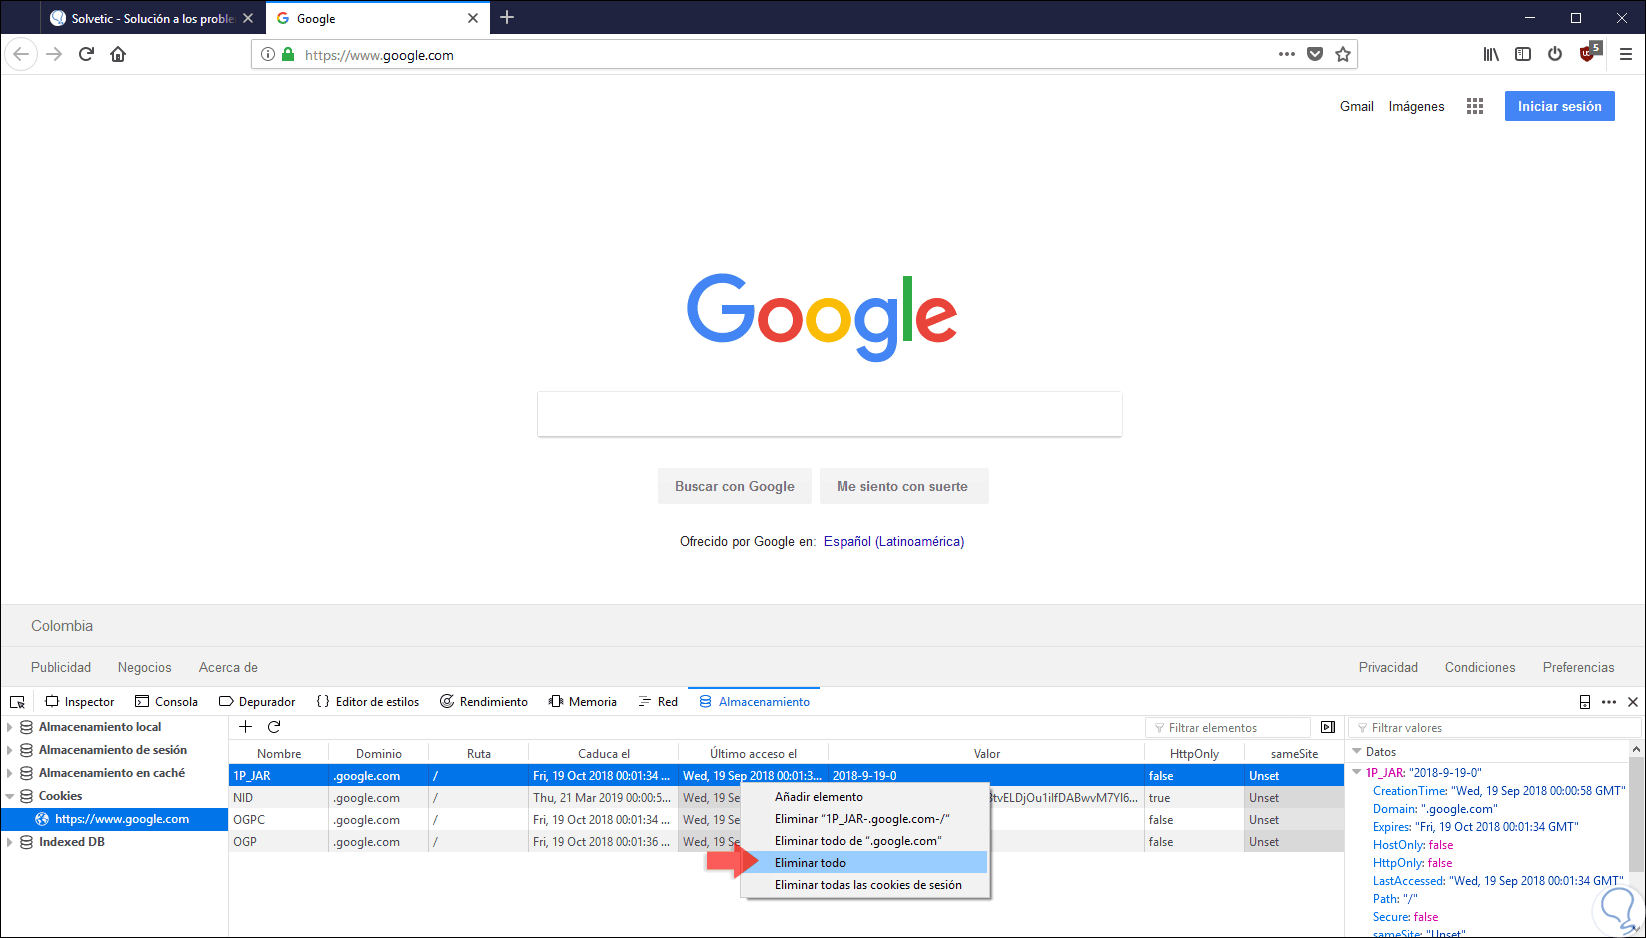The width and height of the screenshot is (1646, 938).
Task: Click the browser address bar URL
Action: click(x=379, y=55)
